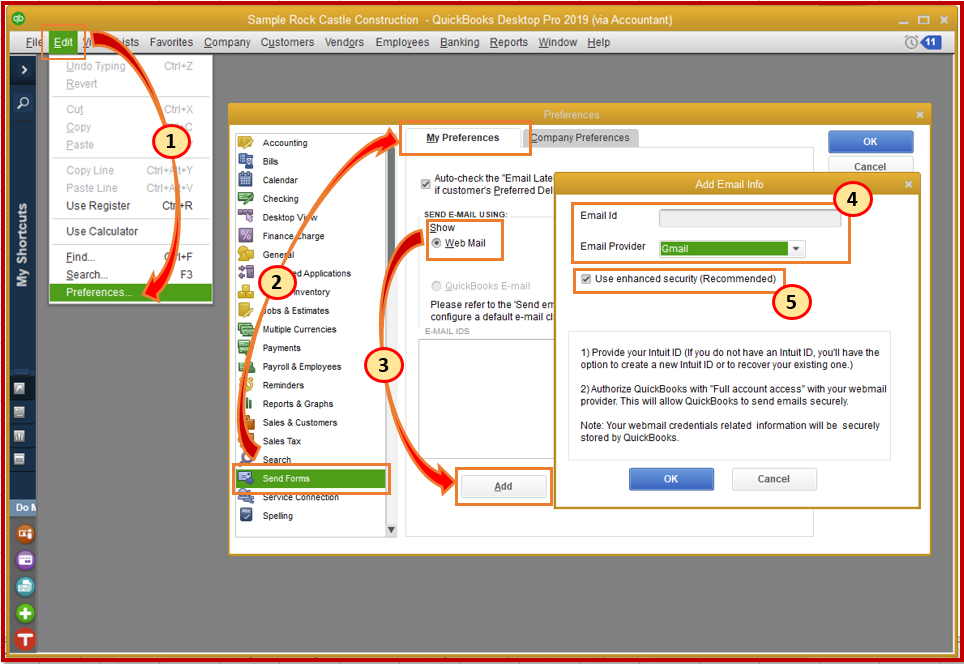This screenshot has width=964, height=664.
Task: Close the Add Email Info dialog
Action: click(x=909, y=184)
